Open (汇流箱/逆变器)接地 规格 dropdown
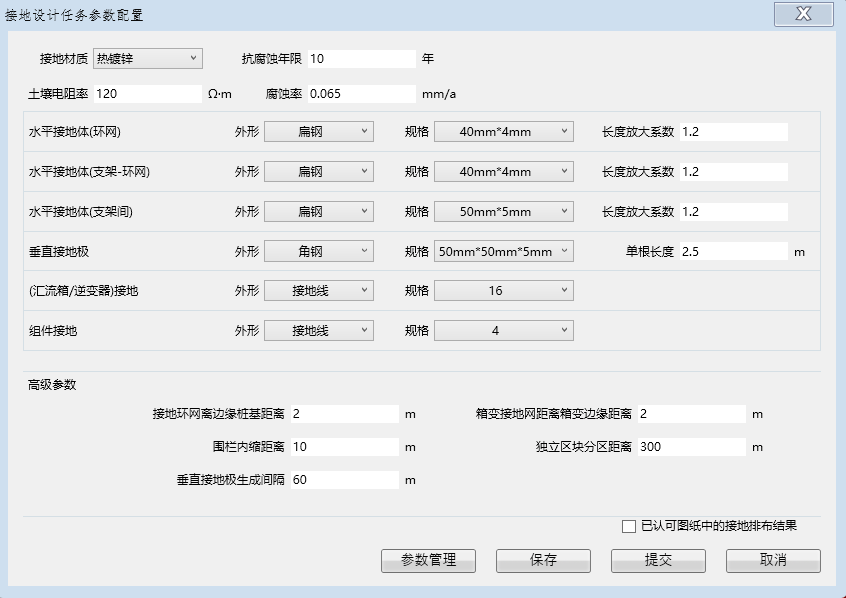 click(504, 291)
